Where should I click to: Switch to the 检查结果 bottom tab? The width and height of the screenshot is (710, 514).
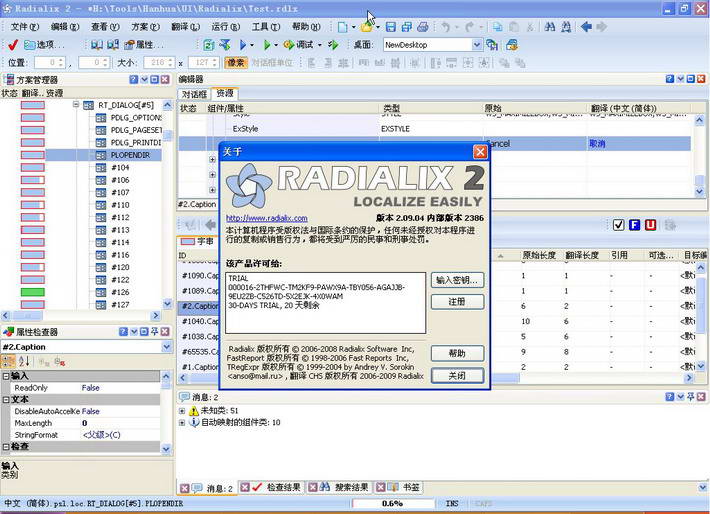coord(277,488)
